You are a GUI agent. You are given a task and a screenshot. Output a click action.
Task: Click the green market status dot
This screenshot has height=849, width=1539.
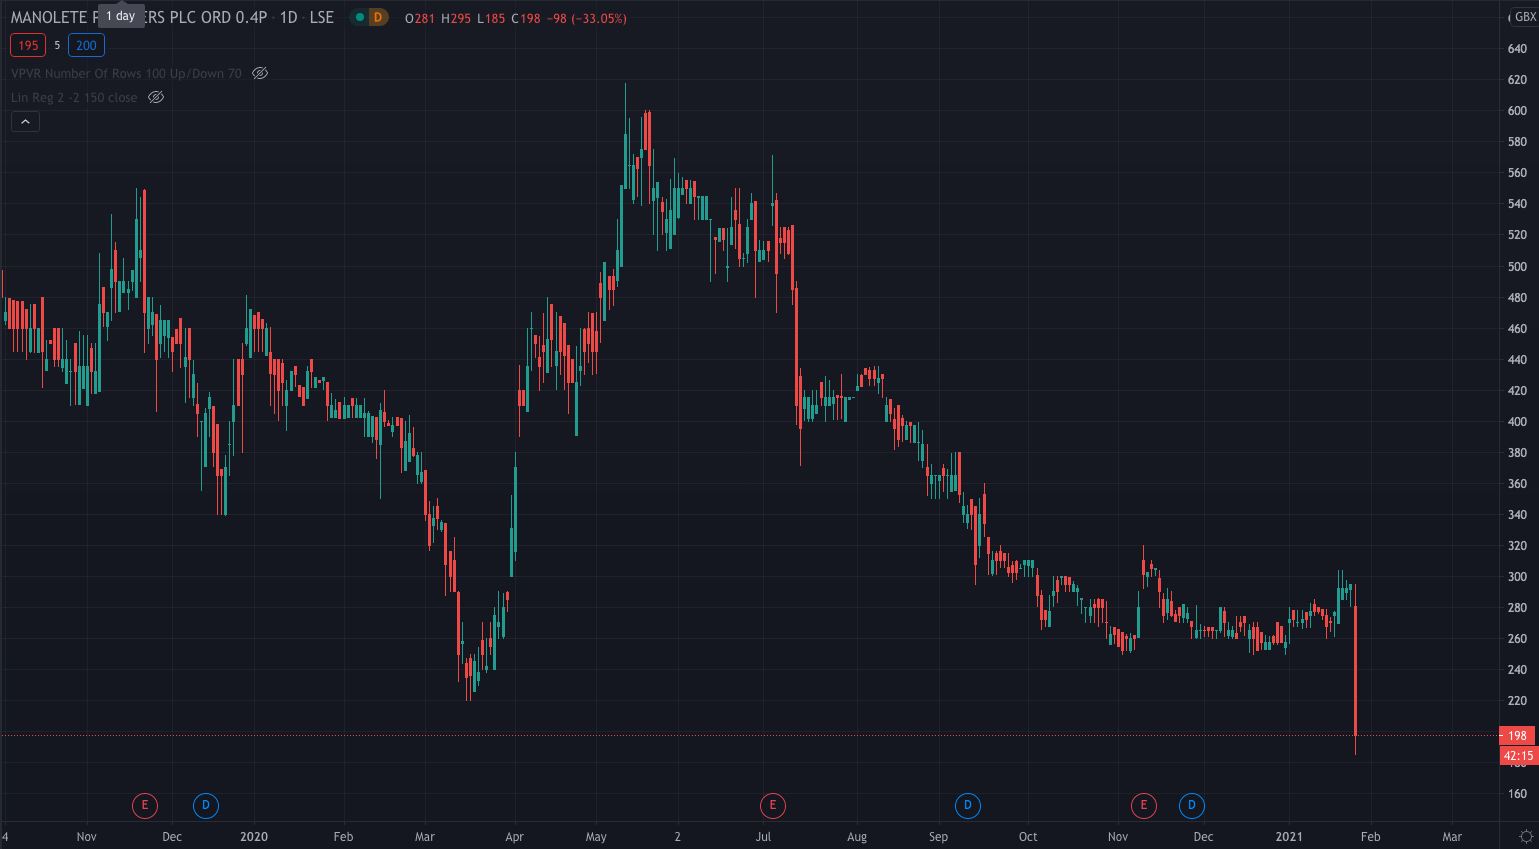[x=360, y=17]
